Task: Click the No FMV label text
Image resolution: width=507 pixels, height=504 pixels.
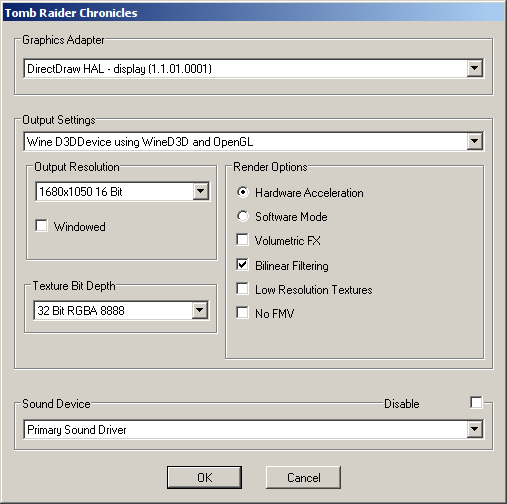Action: tap(275, 314)
